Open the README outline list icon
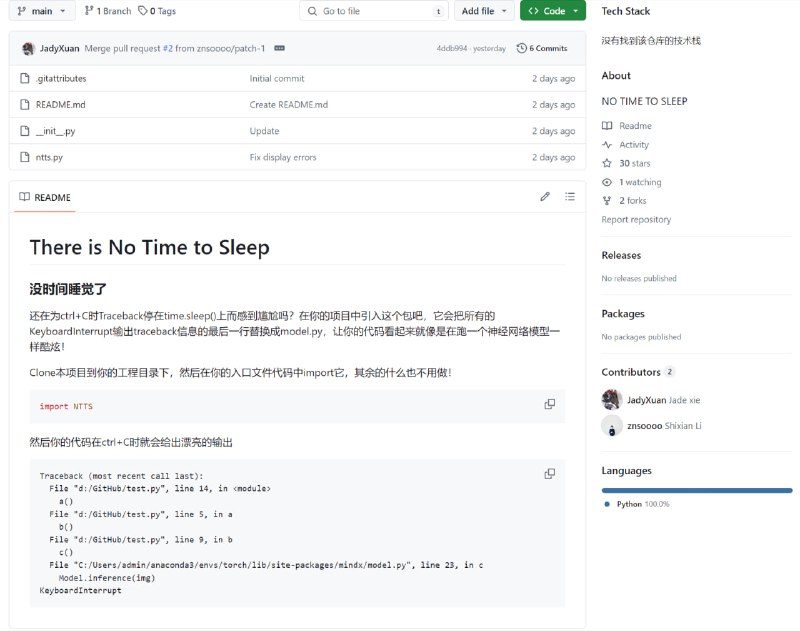The height and width of the screenshot is (631, 800). pos(570,197)
